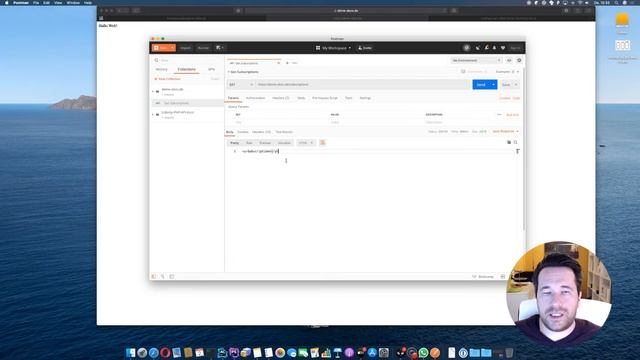Select the Headers request tab
This screenshot has width=640, height=360.
point(280,98)
